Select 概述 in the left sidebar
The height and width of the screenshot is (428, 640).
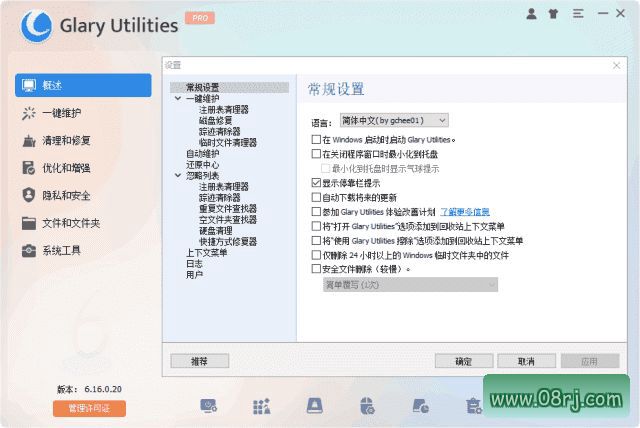click(x=83, y=85)
